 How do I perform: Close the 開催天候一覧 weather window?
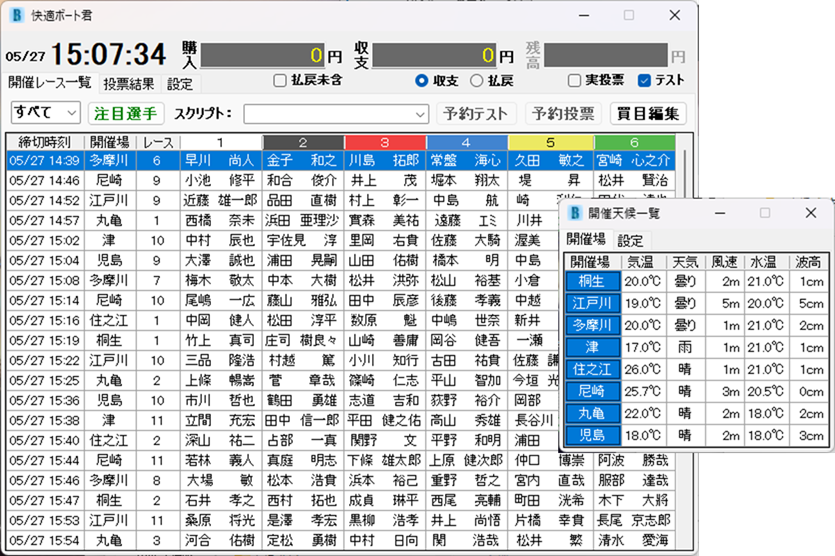pyautogui.click(x=811, y=213)
